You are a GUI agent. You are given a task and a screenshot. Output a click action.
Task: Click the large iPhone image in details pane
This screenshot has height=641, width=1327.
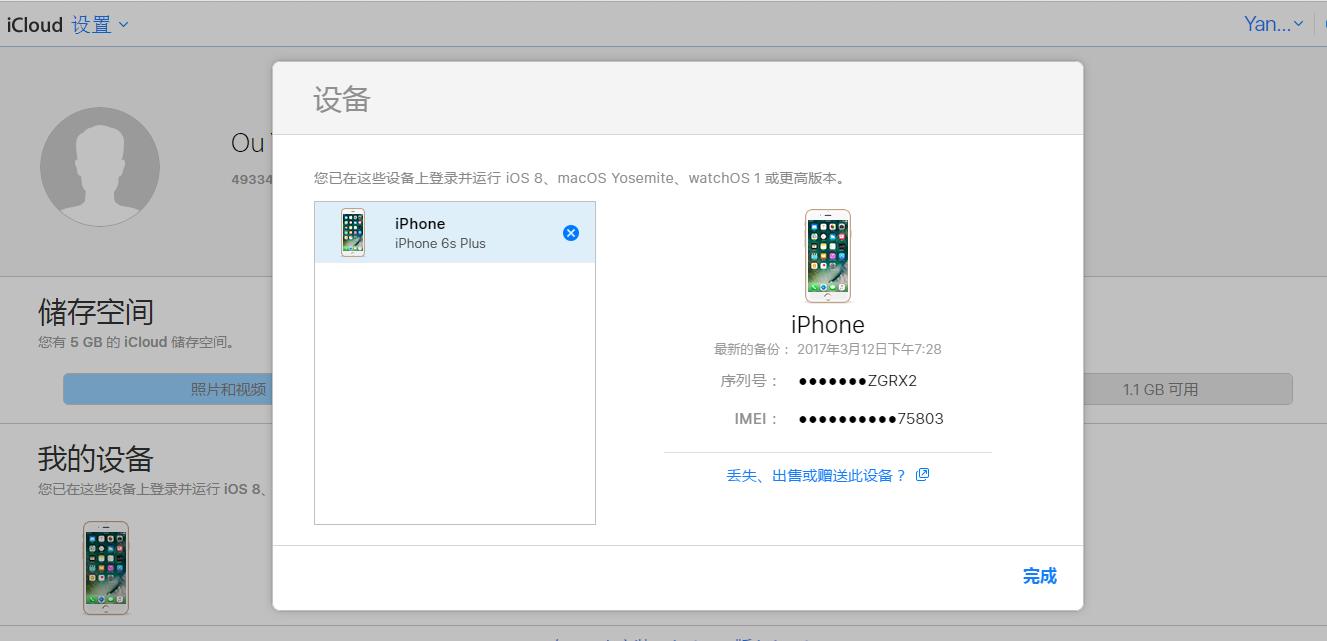(828, 256)
